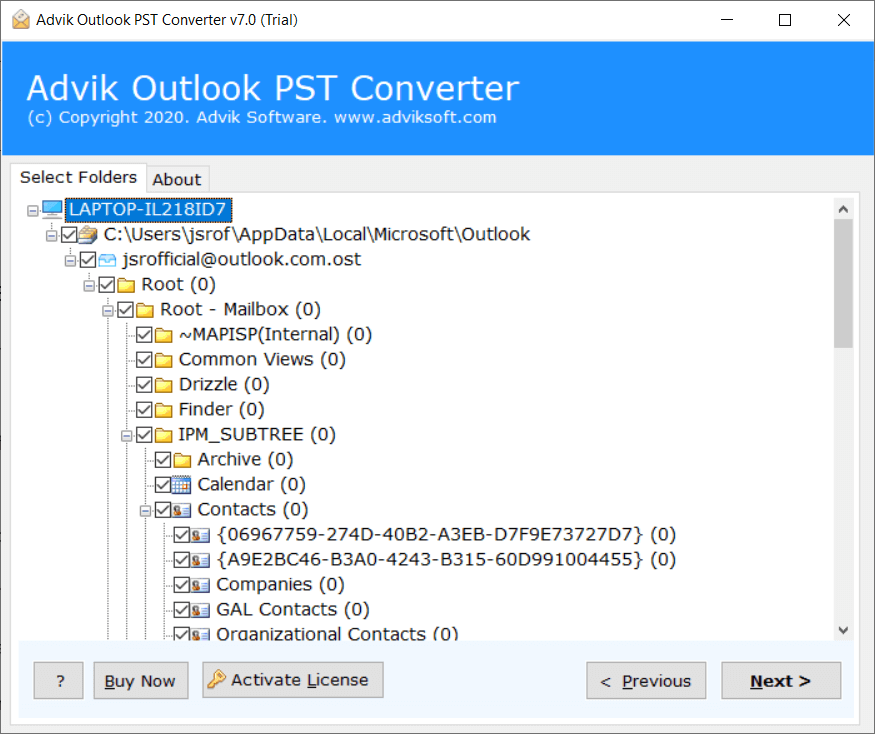875x734 pixels.
Task: Select the Calendar icon in the tree
Action: [182, 484]
